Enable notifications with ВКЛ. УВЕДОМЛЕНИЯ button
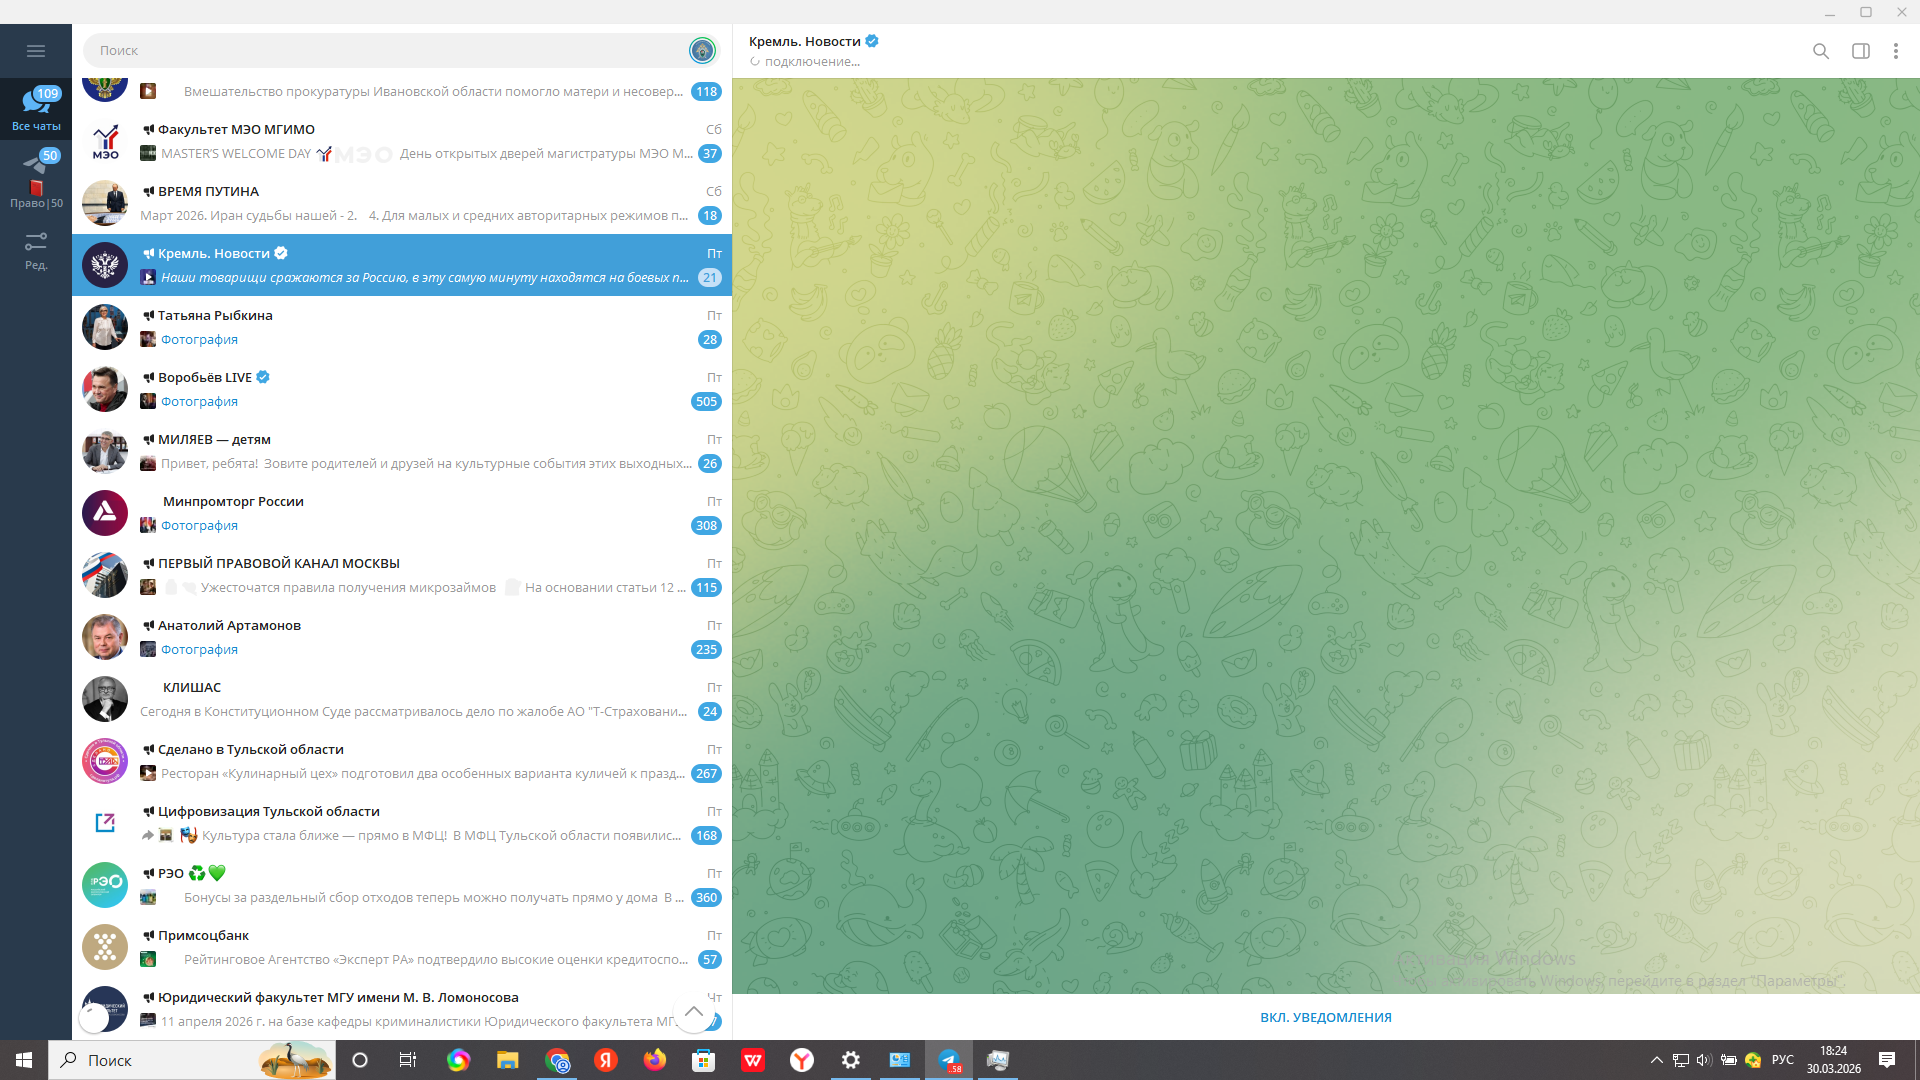Screen dimensions: 1920x1080 (x=1325, y=1017)
